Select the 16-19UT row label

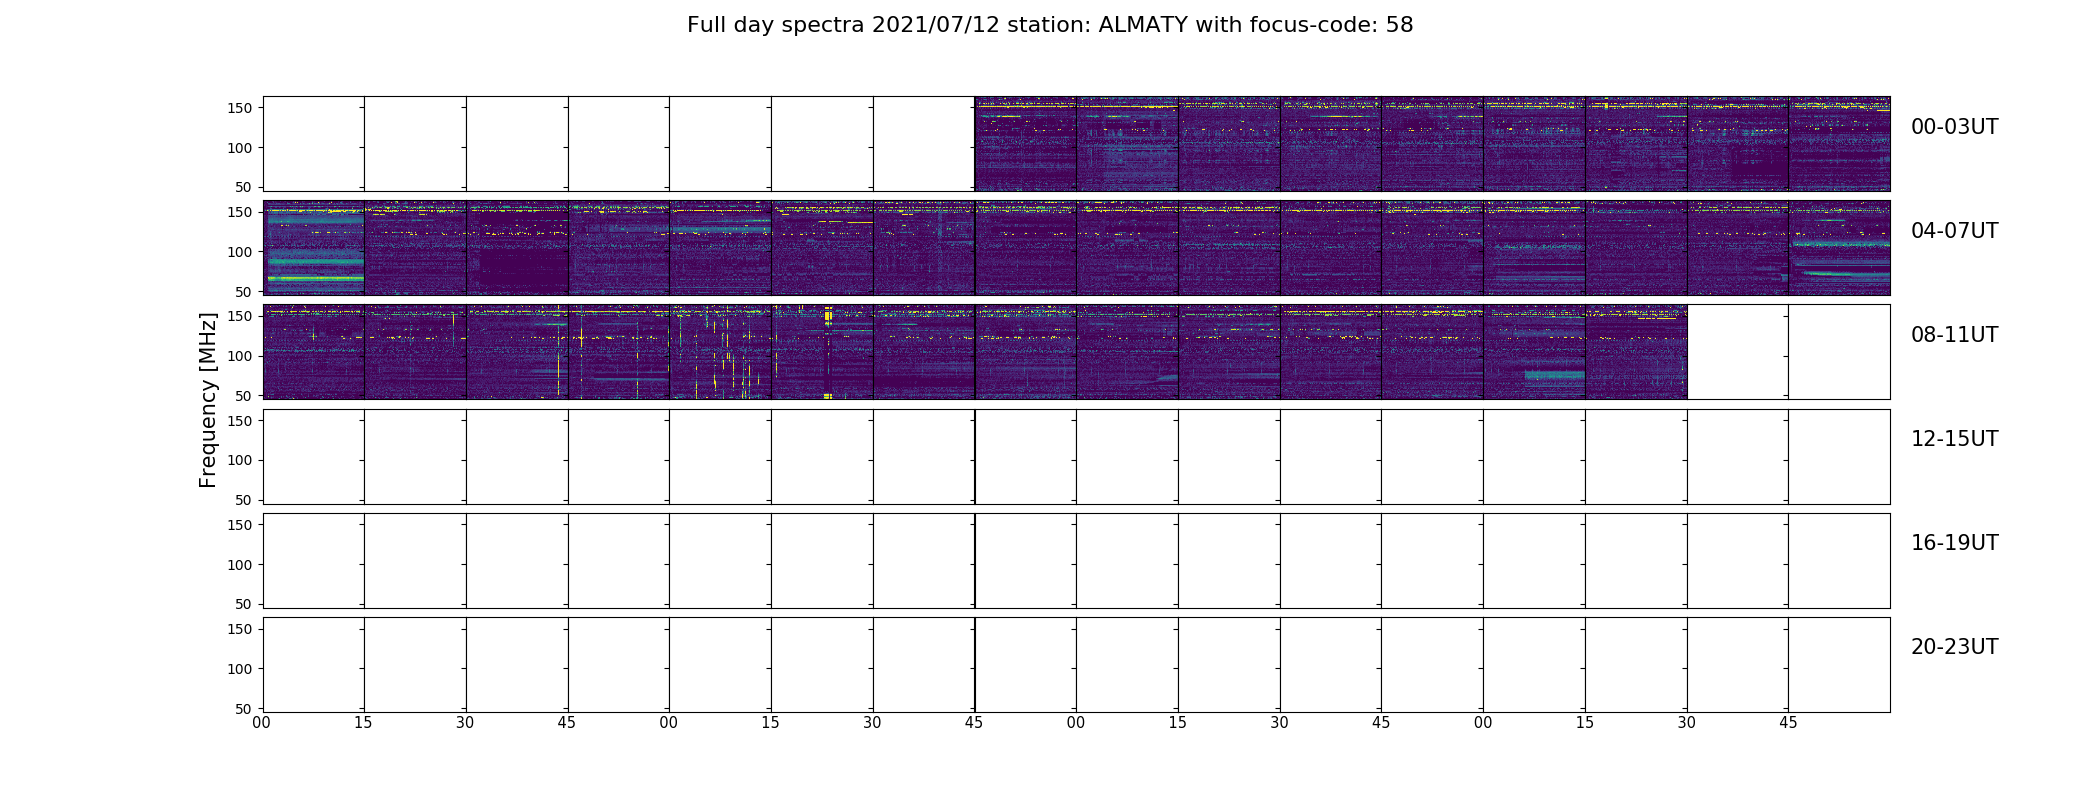point(1954,543)
